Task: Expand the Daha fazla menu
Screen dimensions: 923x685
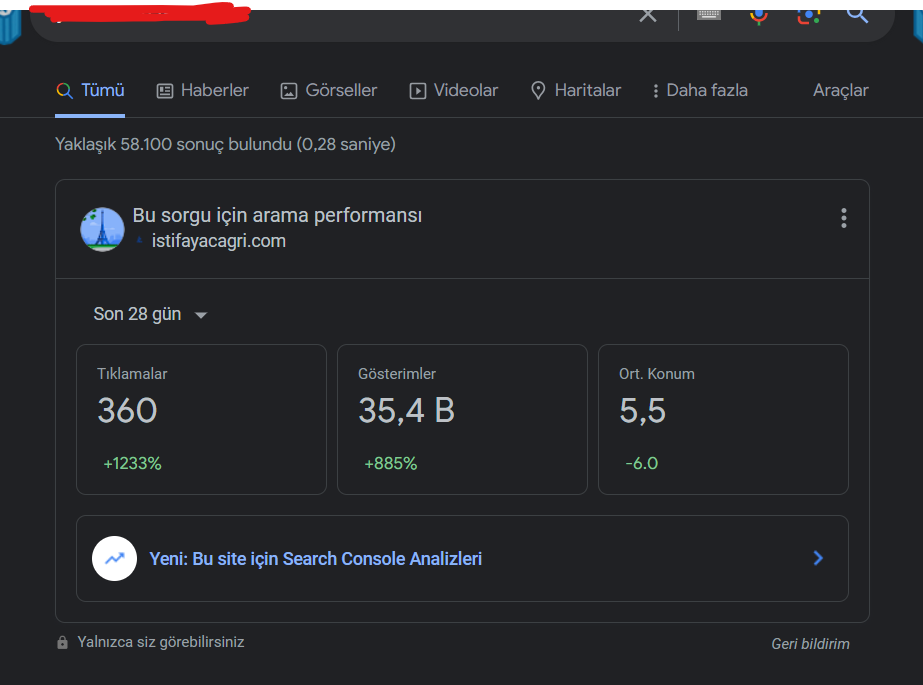Action: (x=700, y=91)
